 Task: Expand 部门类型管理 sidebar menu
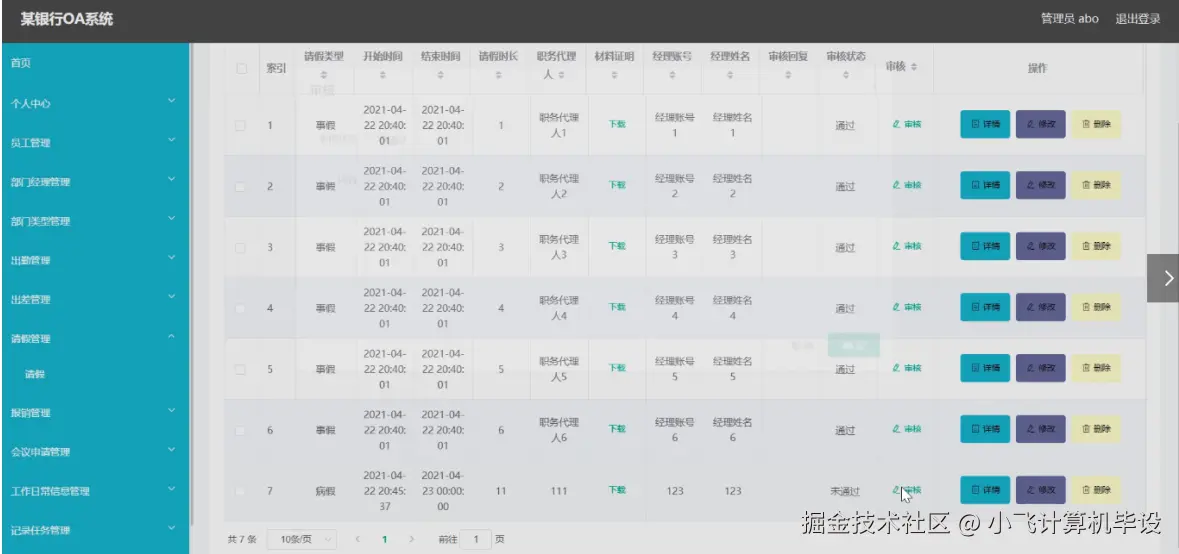95,221
